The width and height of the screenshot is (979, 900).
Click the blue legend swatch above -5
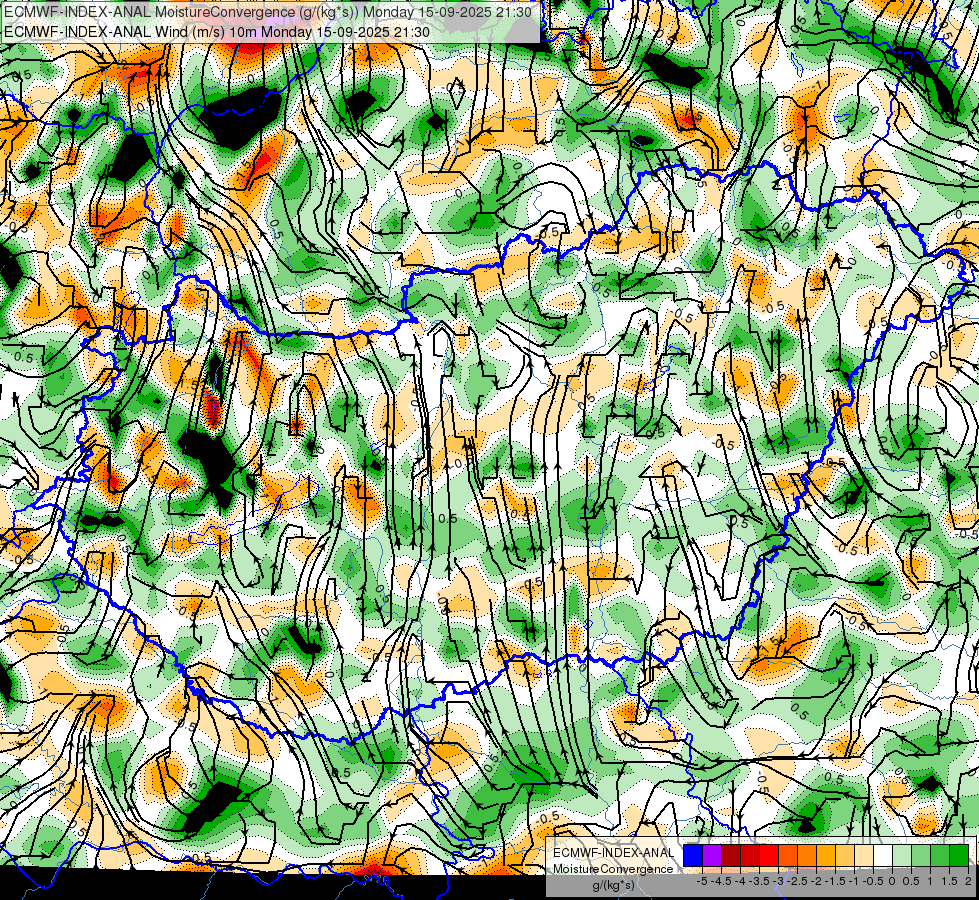[693, 856]
